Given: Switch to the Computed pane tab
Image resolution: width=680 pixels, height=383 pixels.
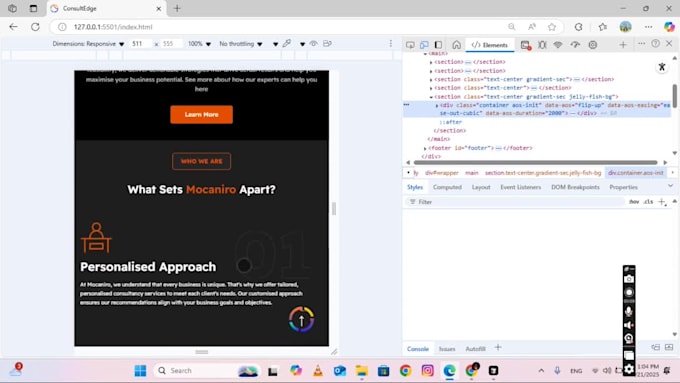Looking at the screenshot, I should [447, 187].
